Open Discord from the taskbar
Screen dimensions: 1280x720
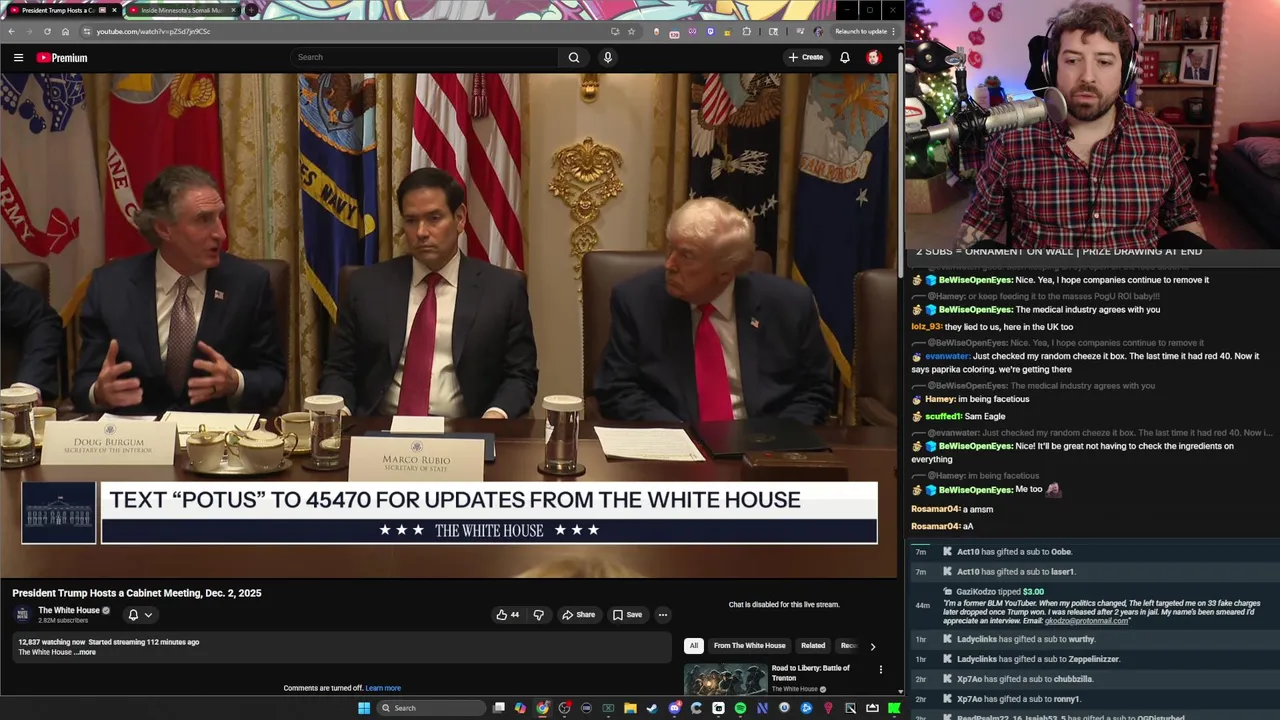pos(674,708)
